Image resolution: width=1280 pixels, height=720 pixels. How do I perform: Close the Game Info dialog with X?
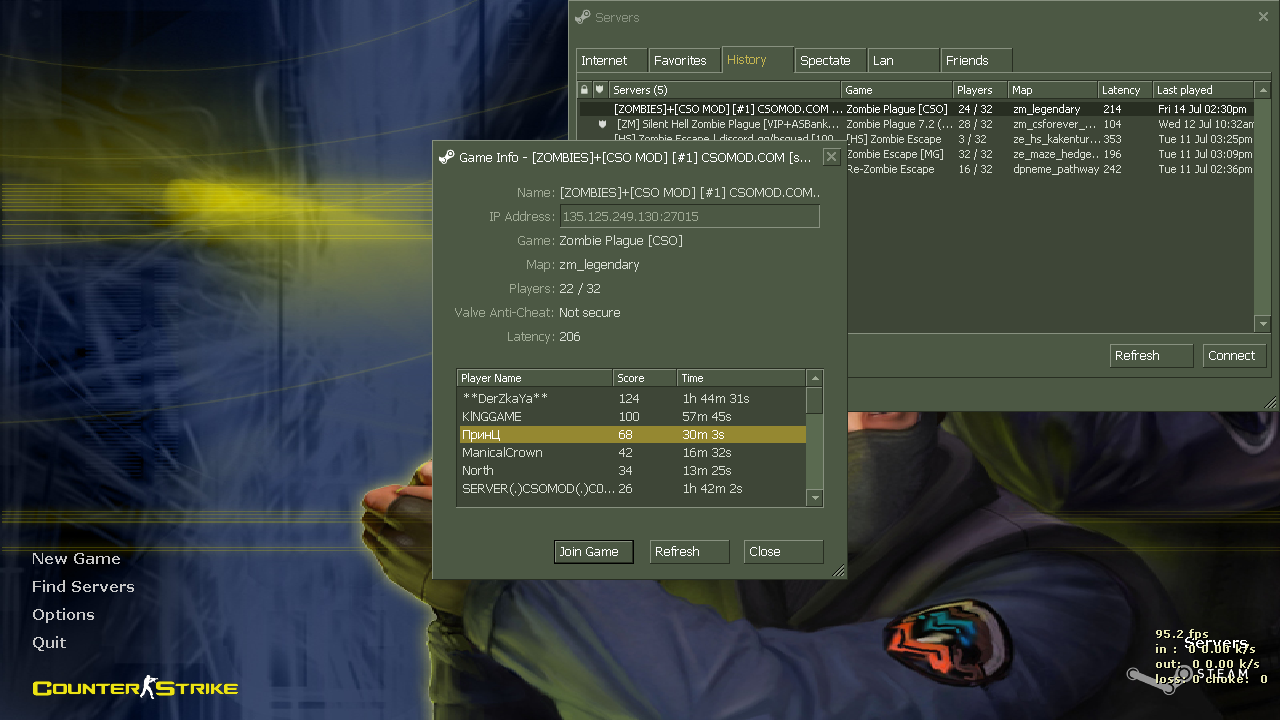831,157
